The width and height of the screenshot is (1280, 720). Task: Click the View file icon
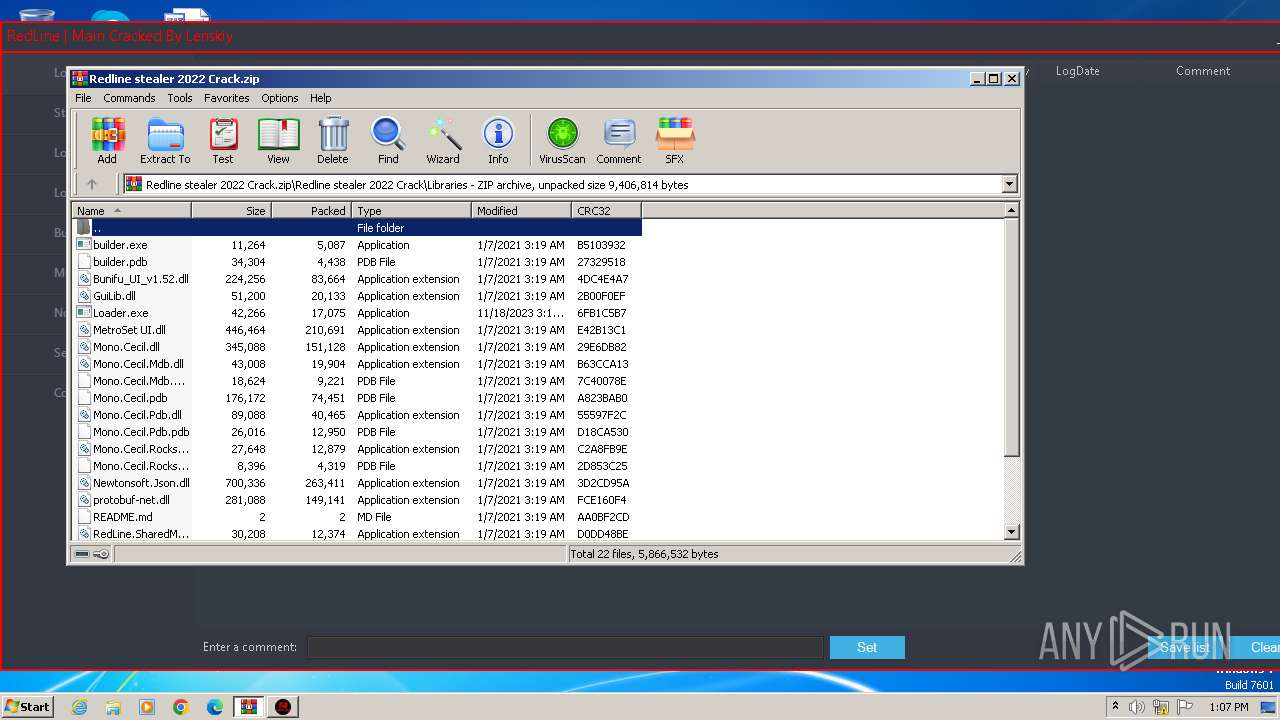pos(278,140)
